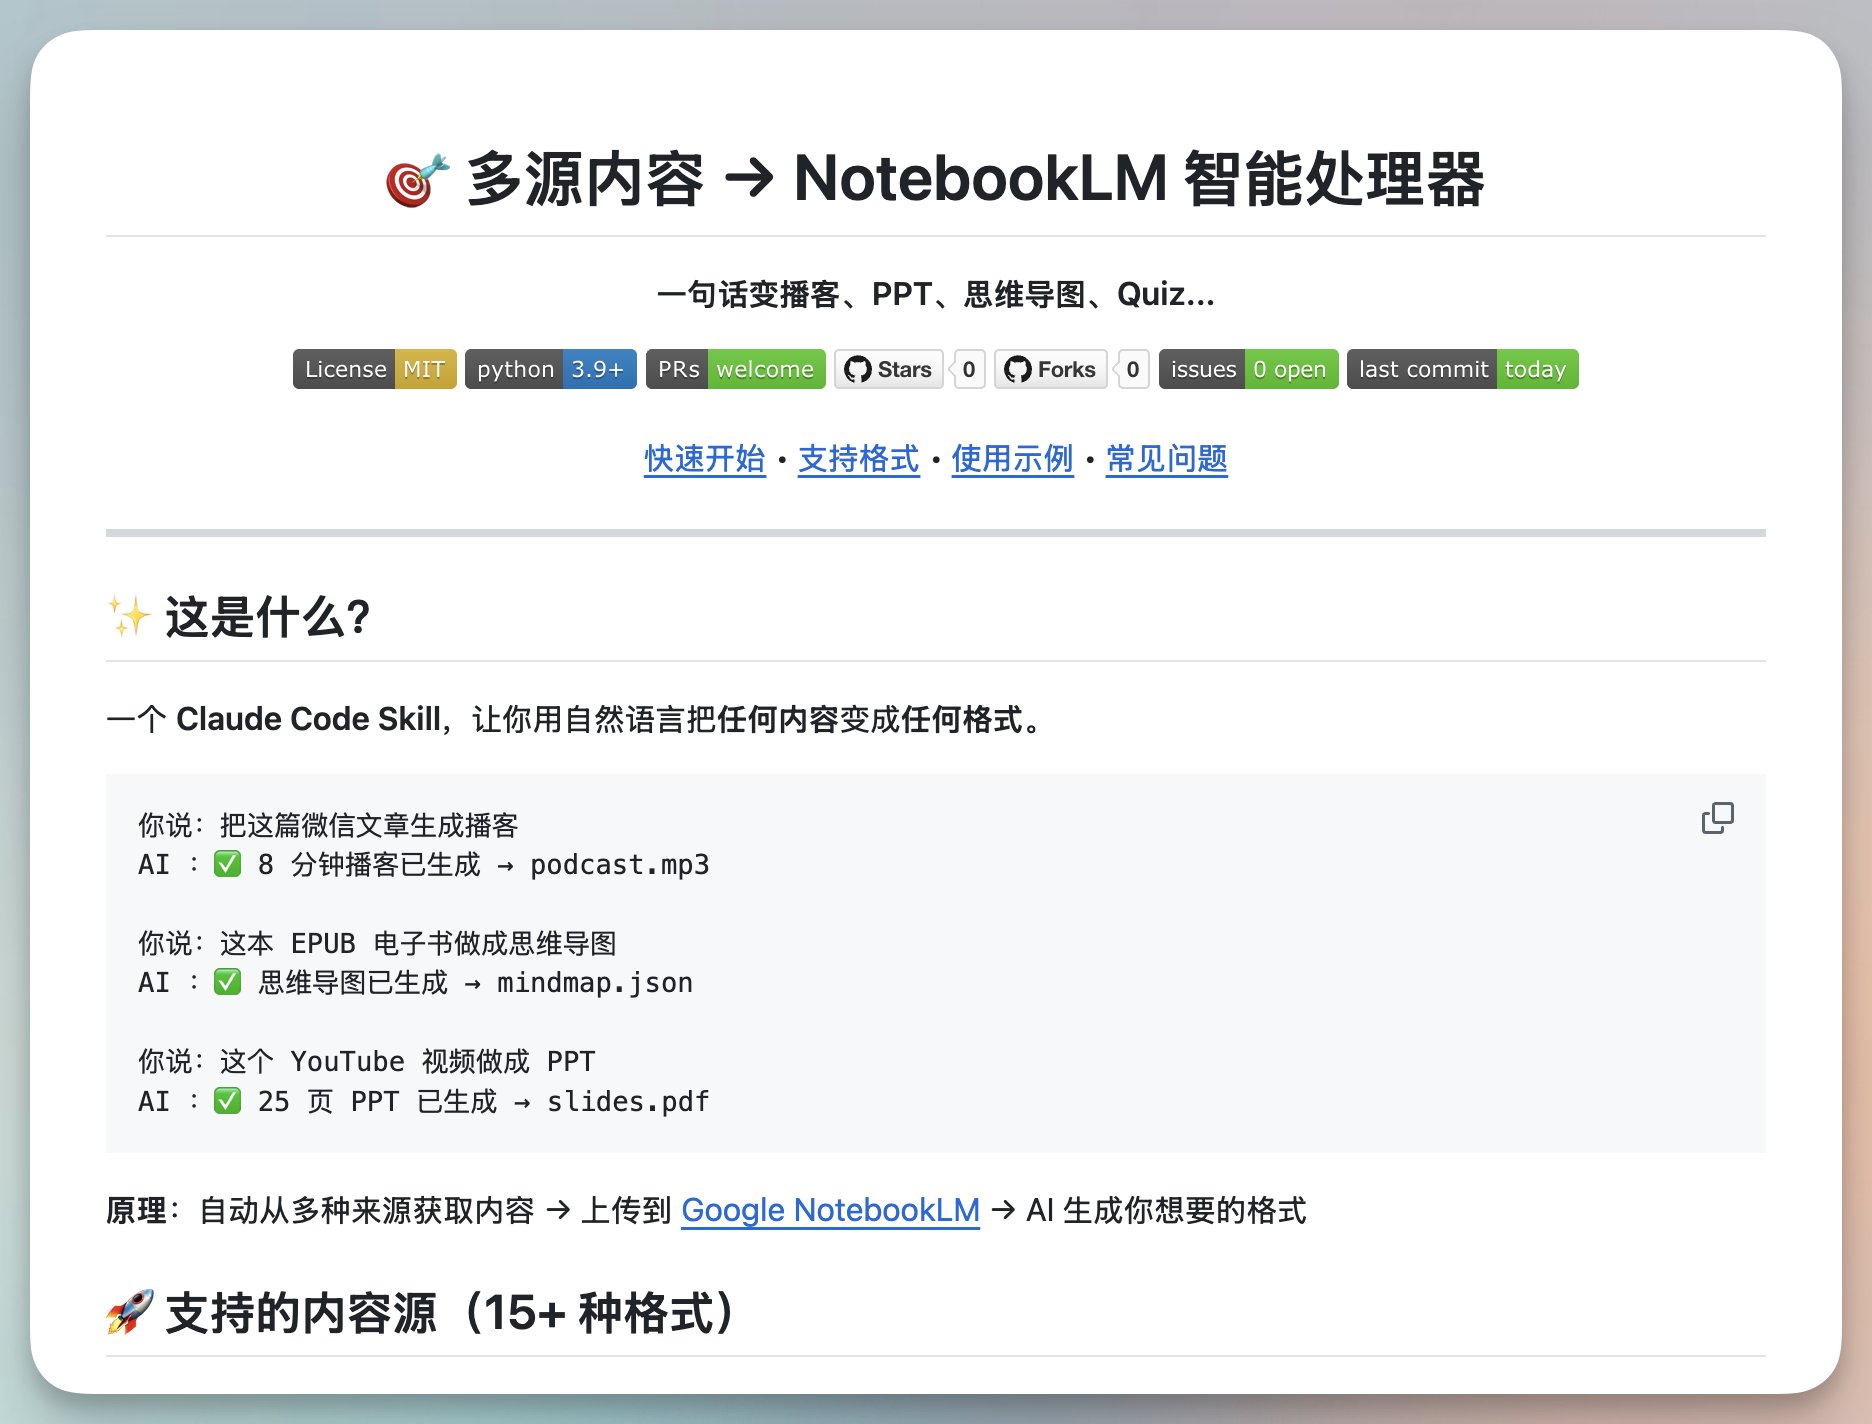This screenshot has height=1424, width=1872.
Task: Copy the code block with copy icon
Action: point(1717,818)
